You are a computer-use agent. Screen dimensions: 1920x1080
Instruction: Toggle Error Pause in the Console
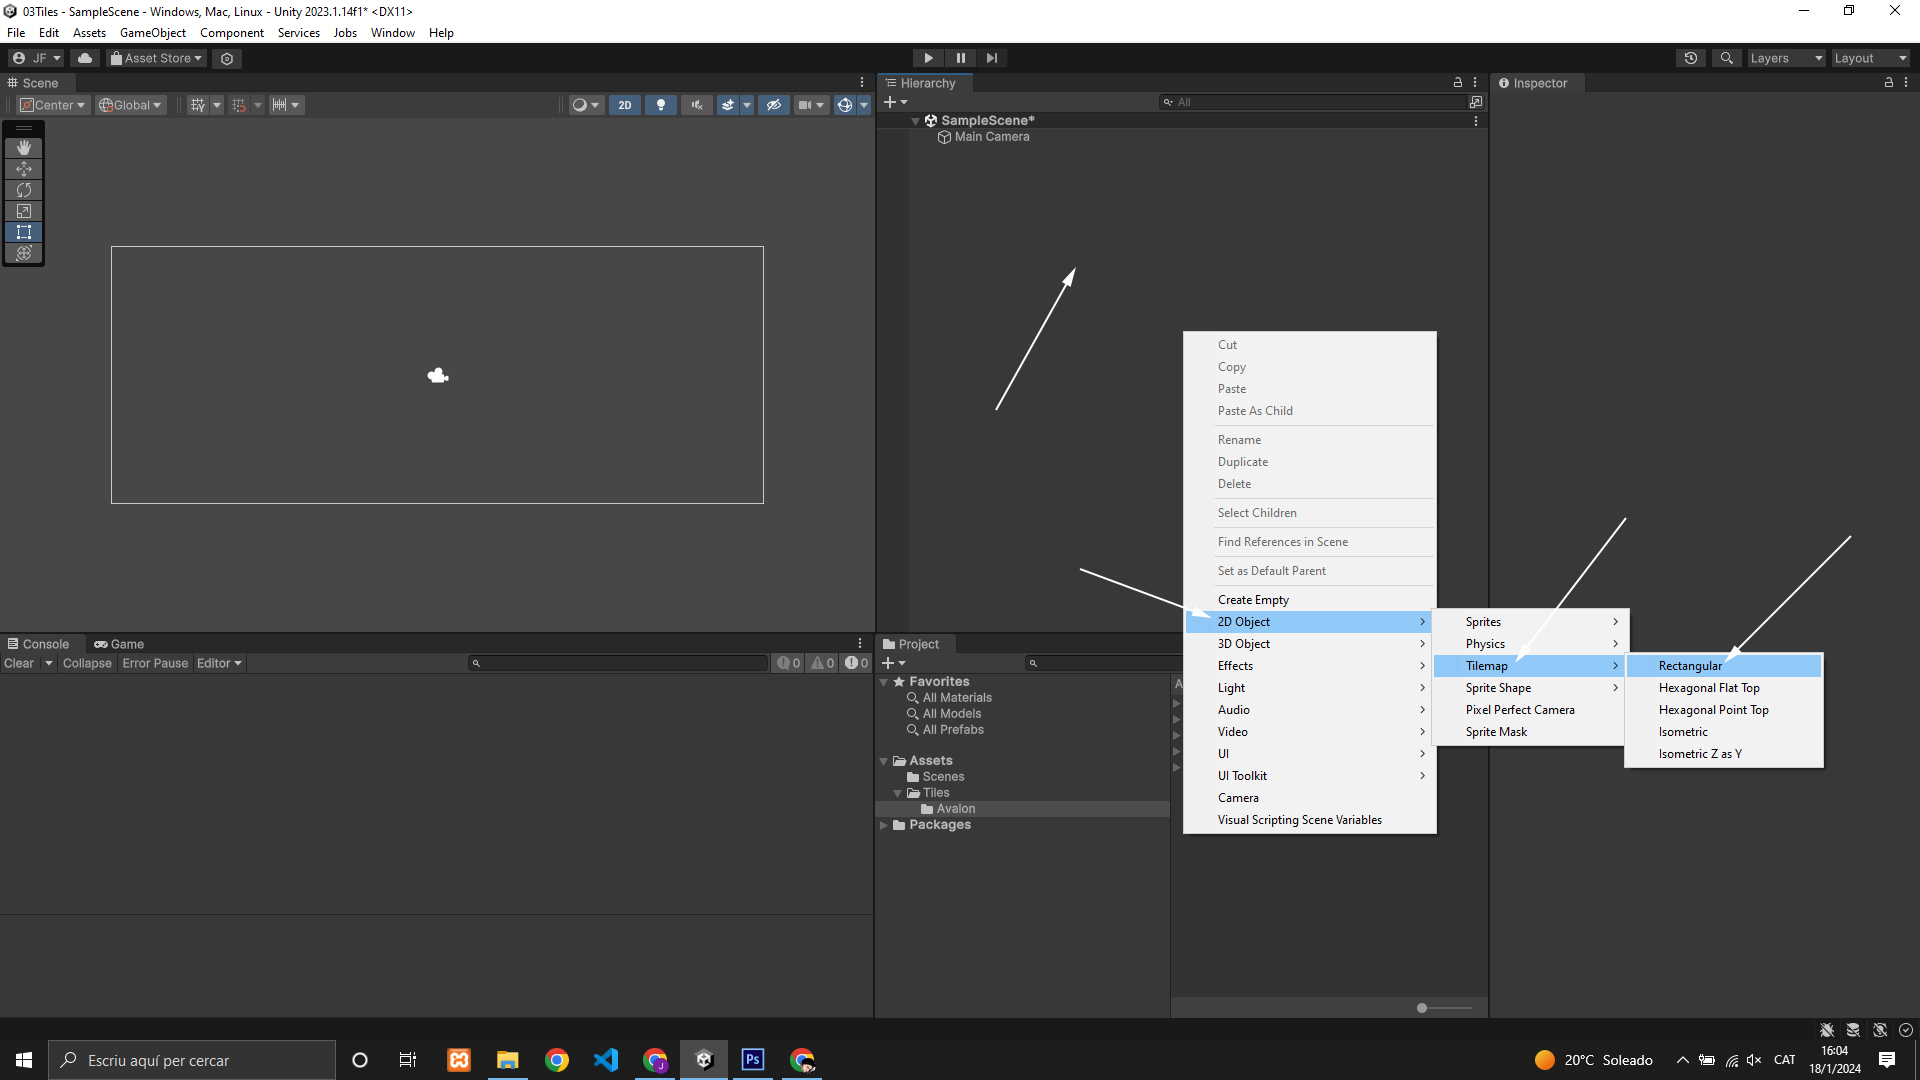pos(155,663)
